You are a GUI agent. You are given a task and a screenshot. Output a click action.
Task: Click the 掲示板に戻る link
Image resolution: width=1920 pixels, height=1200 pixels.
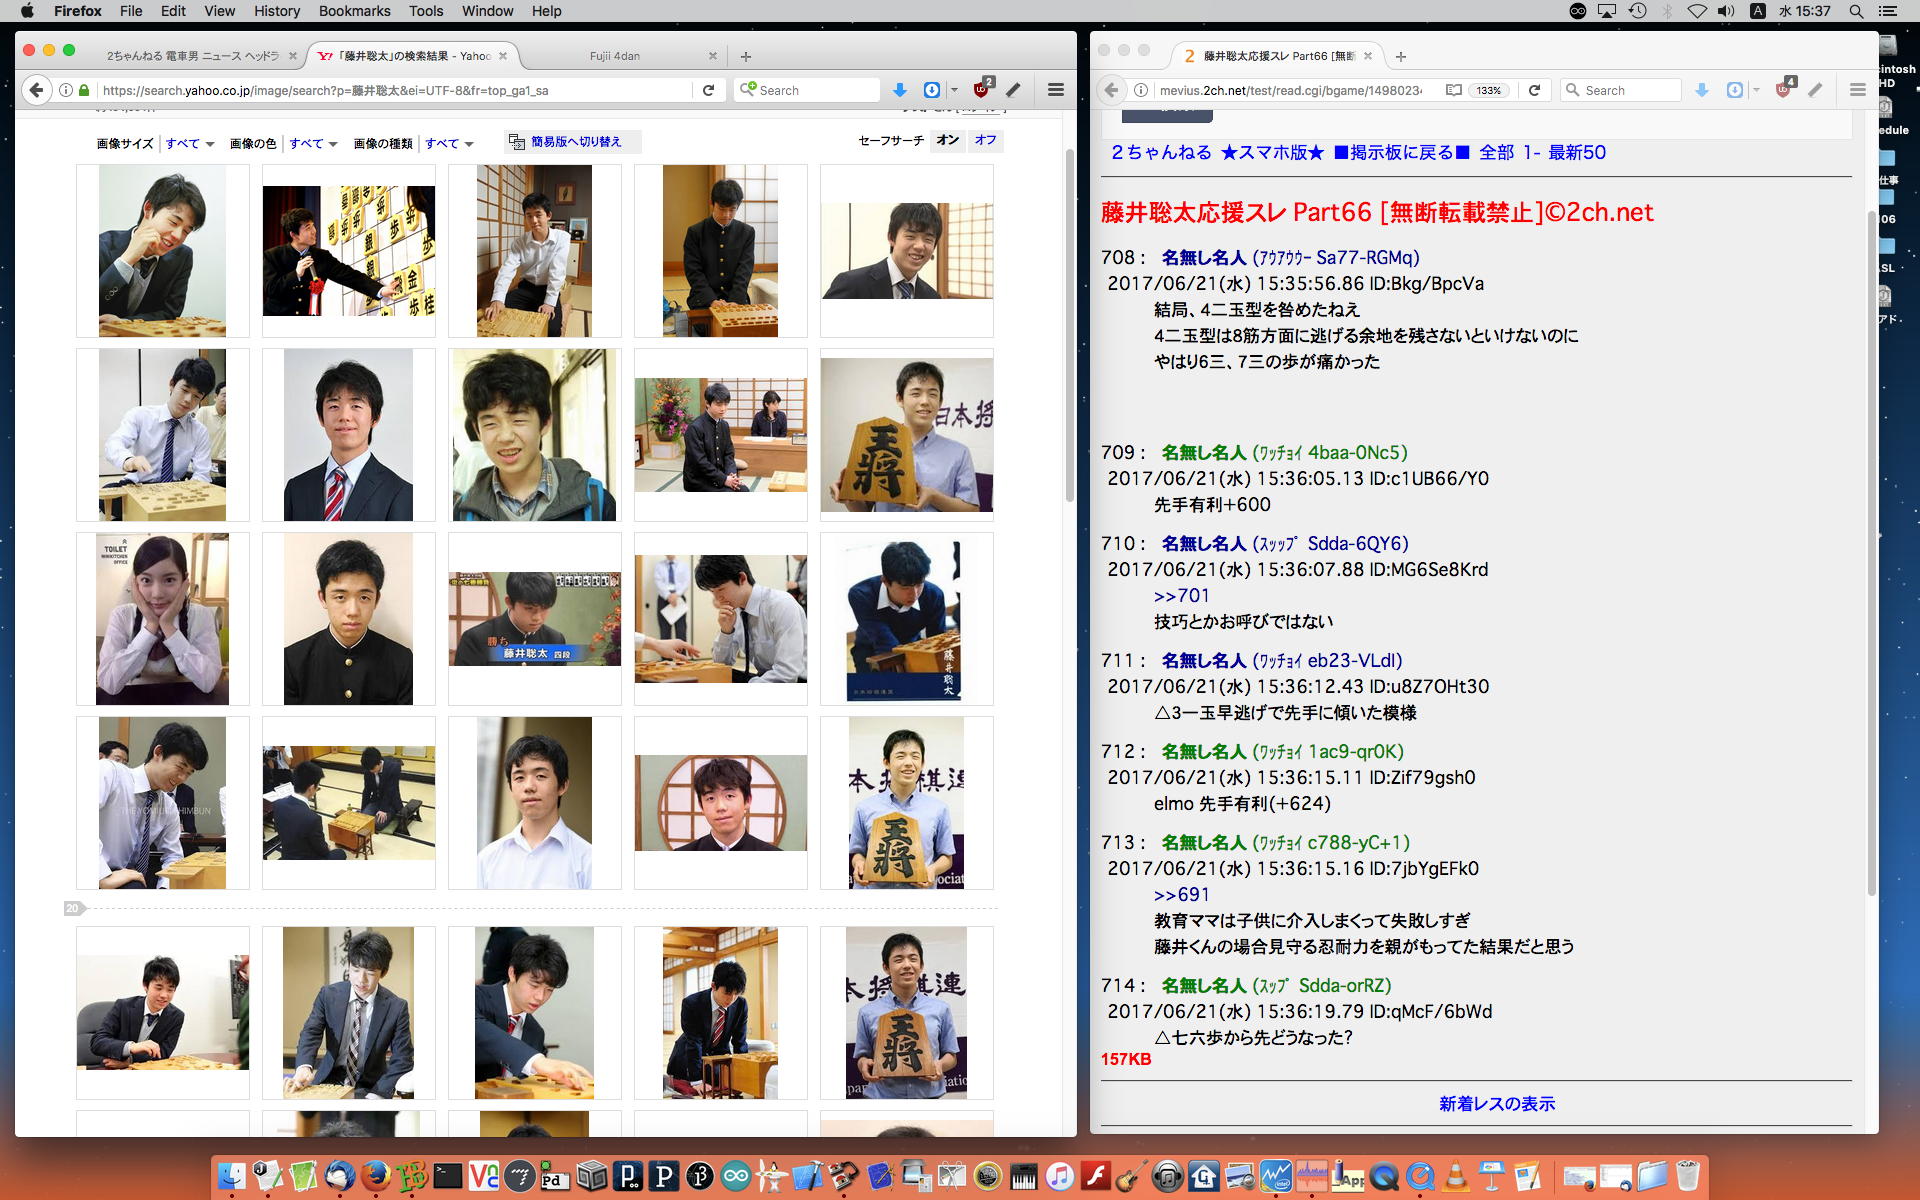(x=1401, y=152)
